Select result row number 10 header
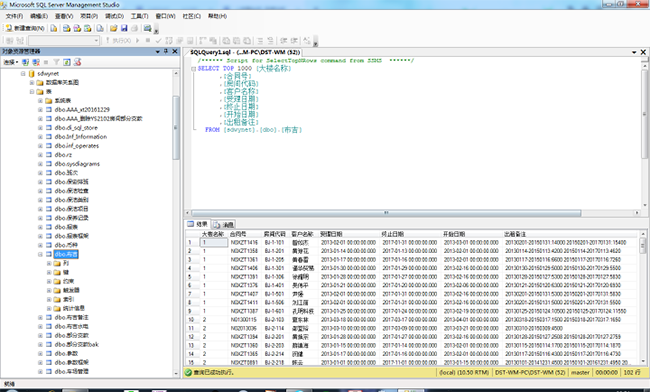Screen dimensions: 650x392 [192, 320]
